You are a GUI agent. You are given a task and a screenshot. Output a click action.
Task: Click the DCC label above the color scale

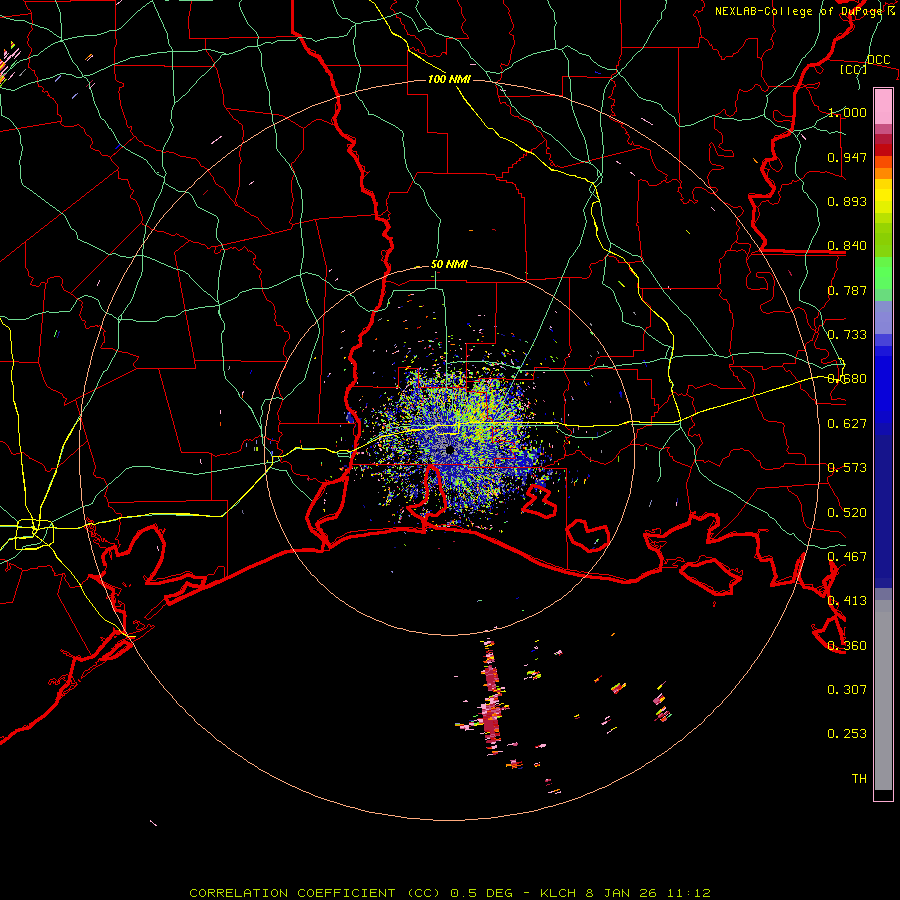tap(878, 60)
